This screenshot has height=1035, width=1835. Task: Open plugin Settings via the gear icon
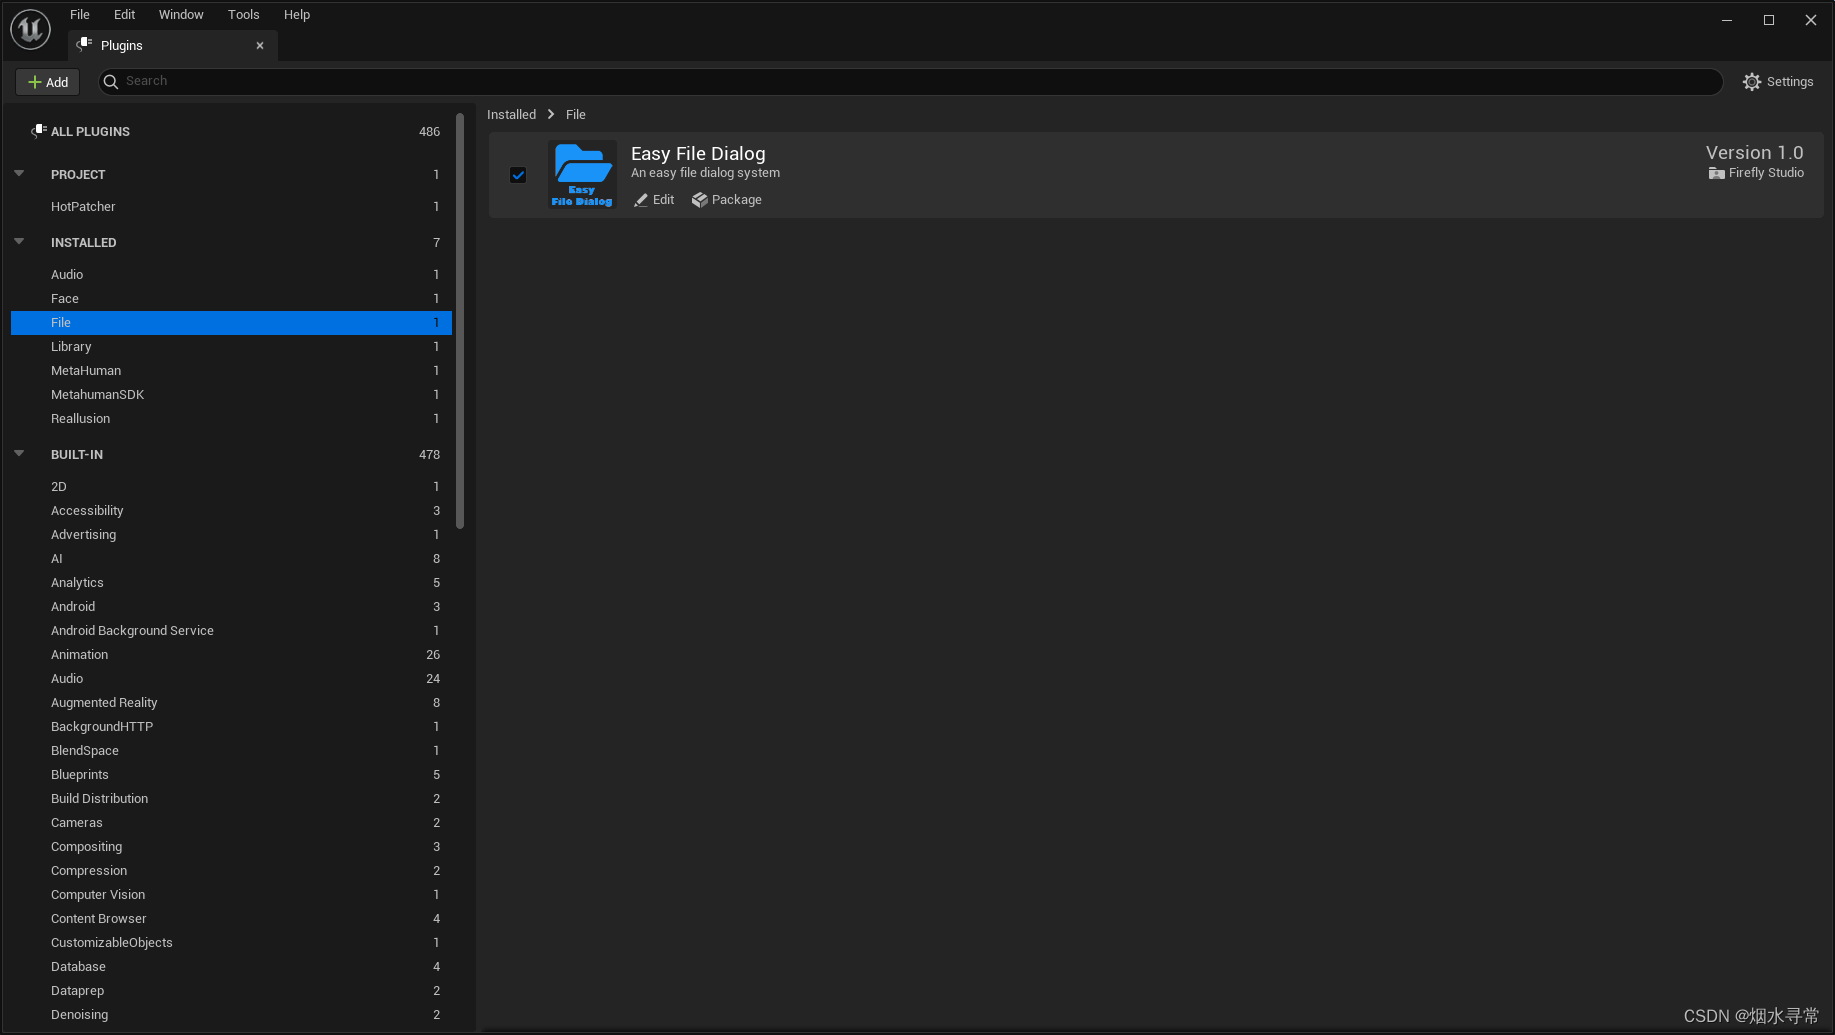click(x=1753, y=81)
